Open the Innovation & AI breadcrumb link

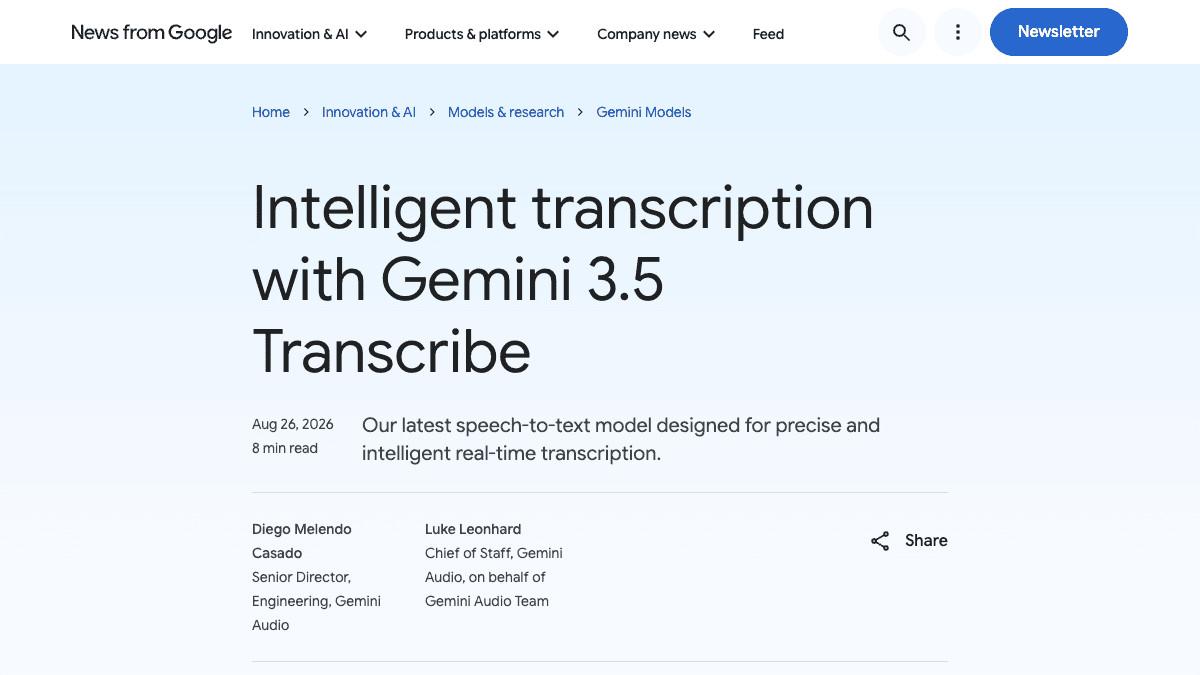[x=369, y=112]
